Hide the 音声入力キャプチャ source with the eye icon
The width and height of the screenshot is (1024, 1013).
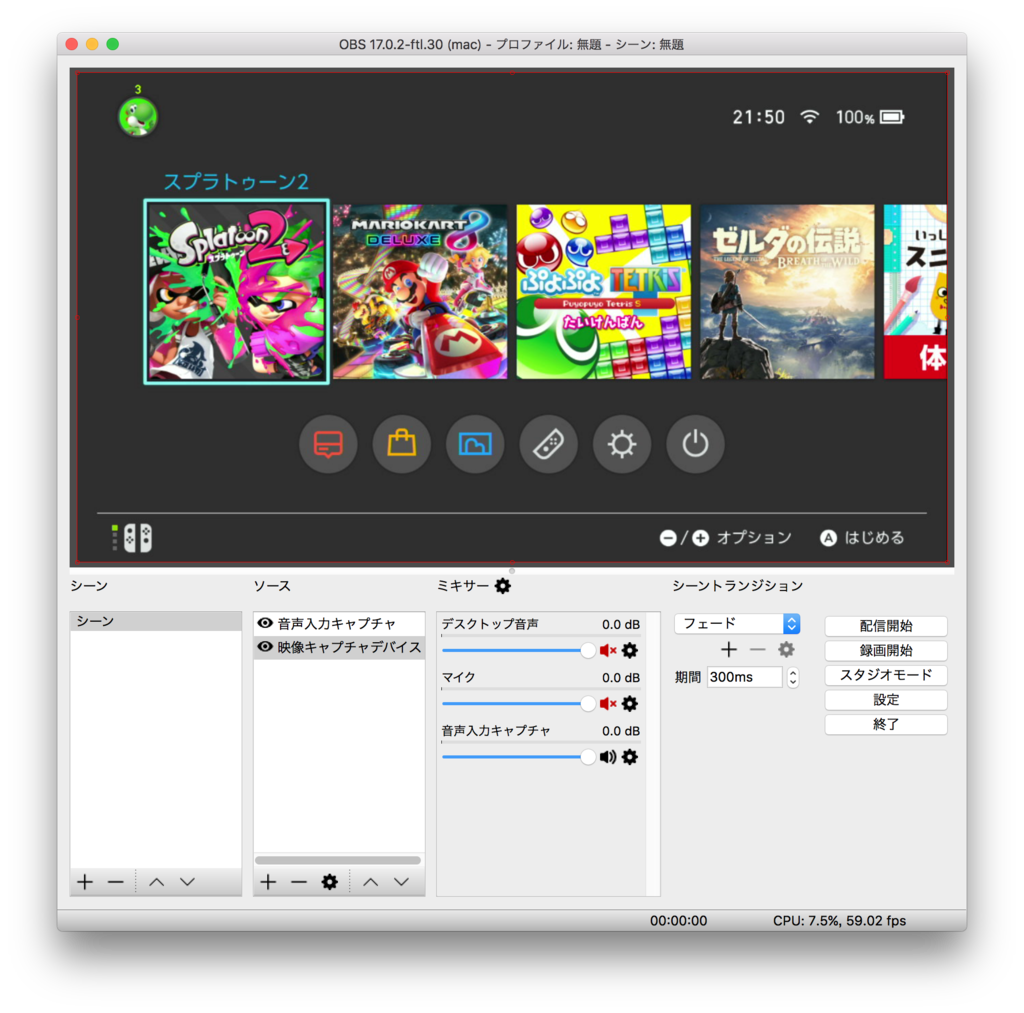click(x=264, y=623)
